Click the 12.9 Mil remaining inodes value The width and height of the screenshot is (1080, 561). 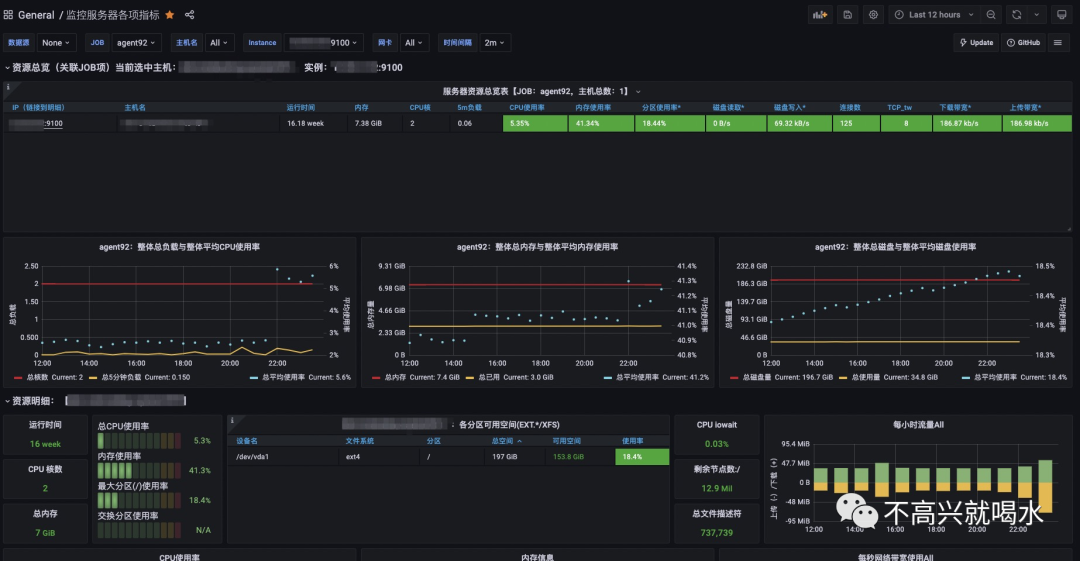716,488
